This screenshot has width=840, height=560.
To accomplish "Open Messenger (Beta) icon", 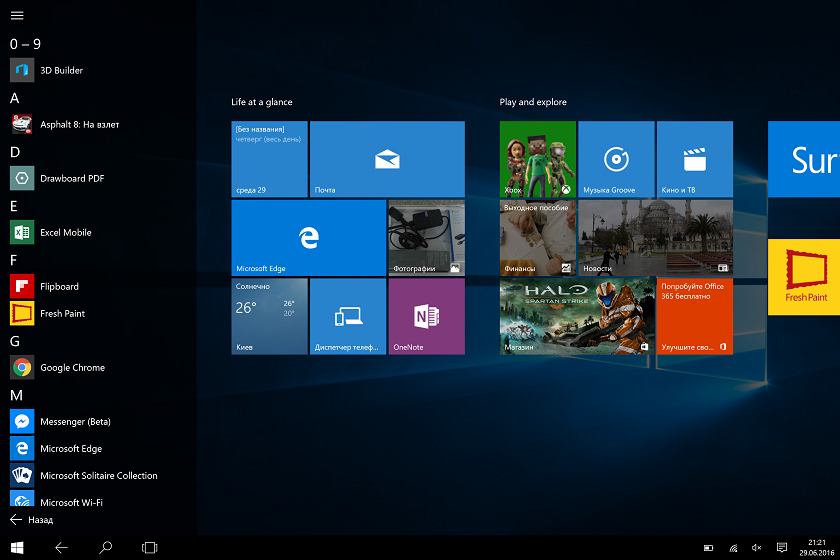I will click(22, 422).
